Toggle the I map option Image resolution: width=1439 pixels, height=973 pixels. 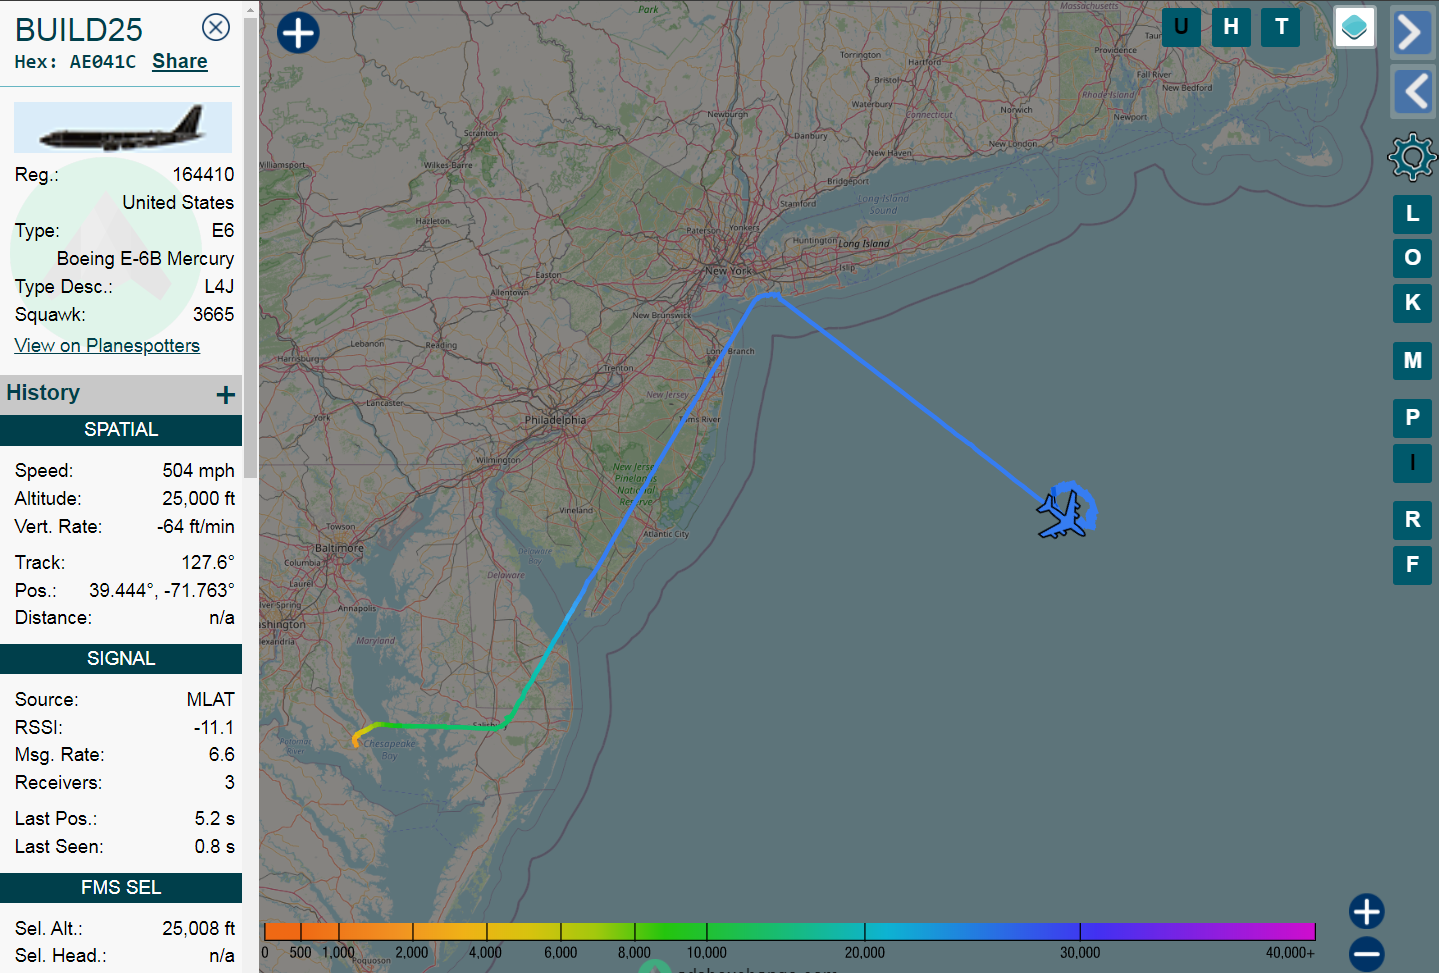click(1412, 463)
